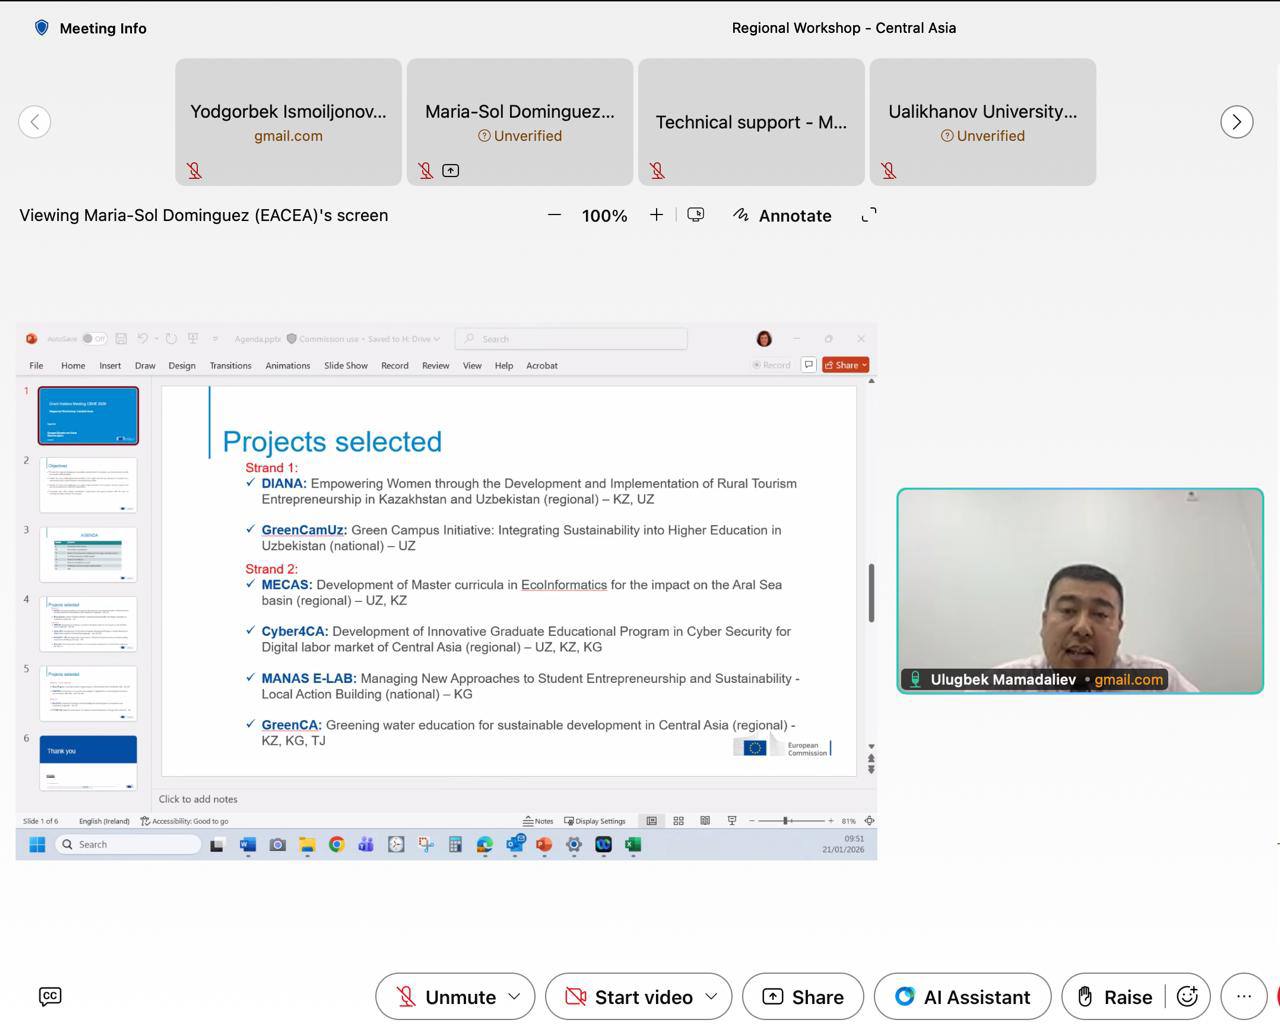
Task: Show next participants with right arrow
Action: (x=1237, y=122)
